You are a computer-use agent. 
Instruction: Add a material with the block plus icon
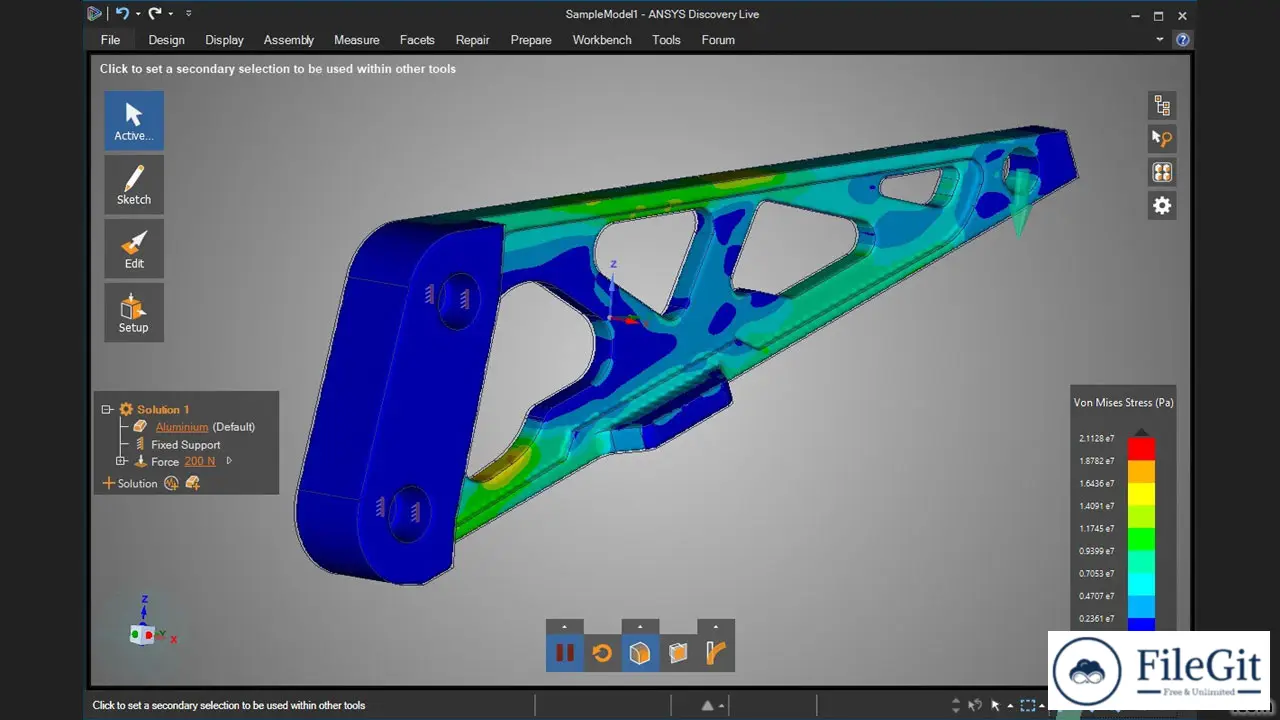point(193,483)
